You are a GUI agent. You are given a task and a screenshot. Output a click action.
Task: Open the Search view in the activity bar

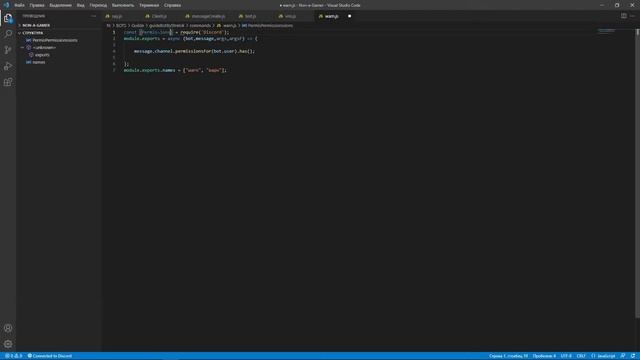click(x=8, y=33)
